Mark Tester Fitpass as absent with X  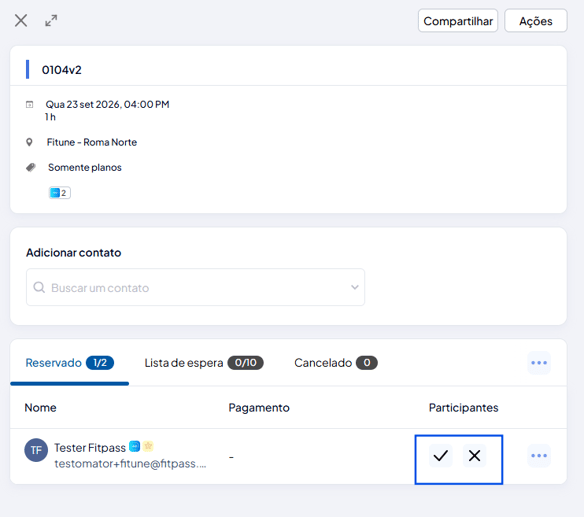pos(474,456)
